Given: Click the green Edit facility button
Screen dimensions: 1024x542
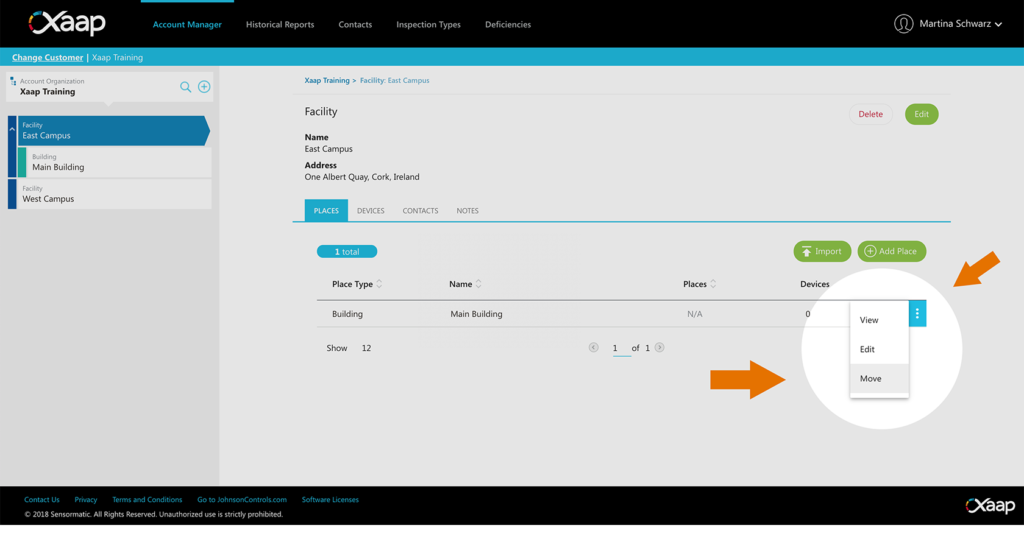Looking at the screenshot, I should (x=921, y=114).
